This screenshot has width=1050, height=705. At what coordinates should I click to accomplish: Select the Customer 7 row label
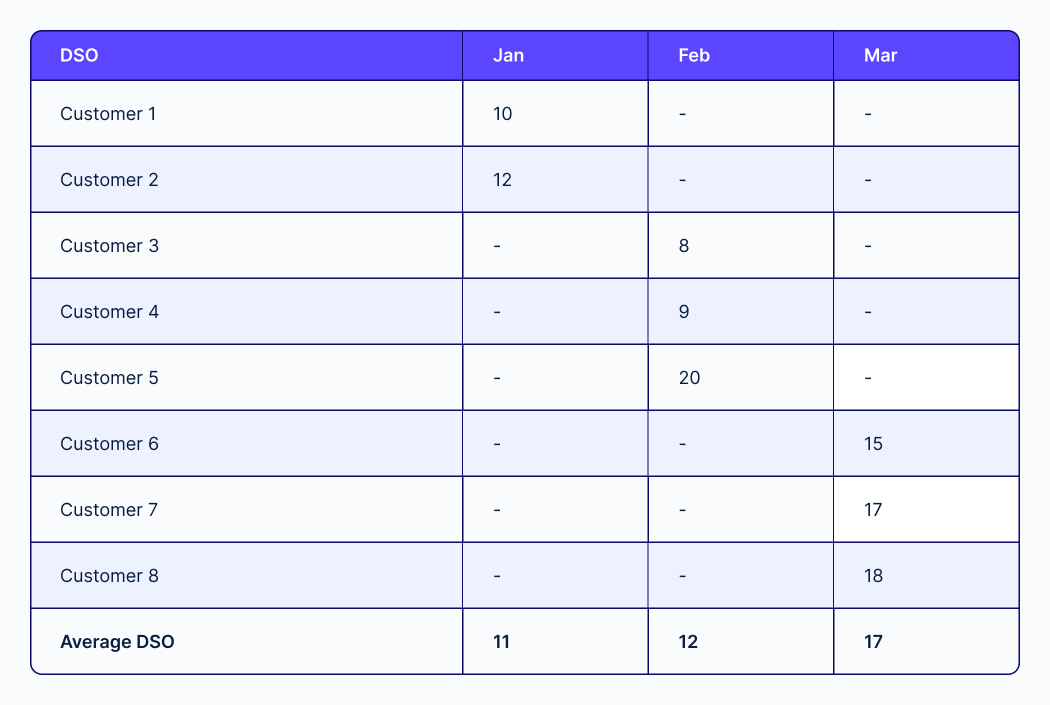point(108,510)
